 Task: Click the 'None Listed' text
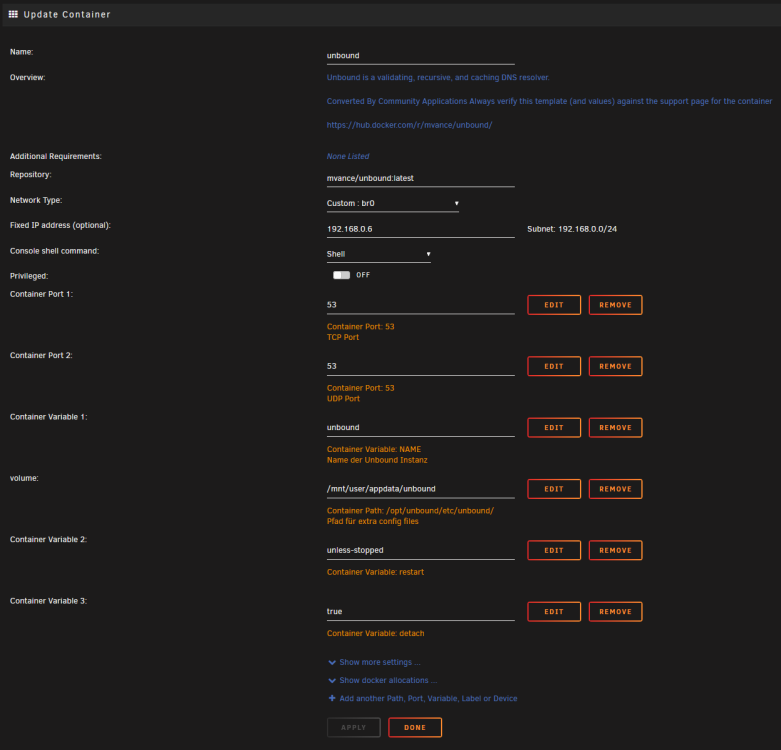pyautogui.click(x=348, y=156)
